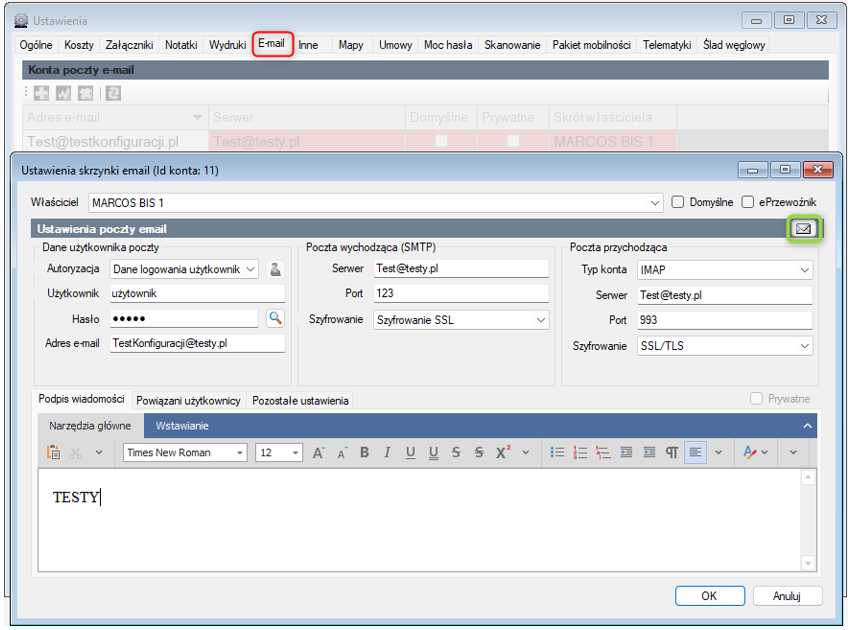Screen dimensions: 852x630
Task: Open the SMTP Szyfrowanie SSL dropdown
Action: pyautogui.click(x=541, y=320)
